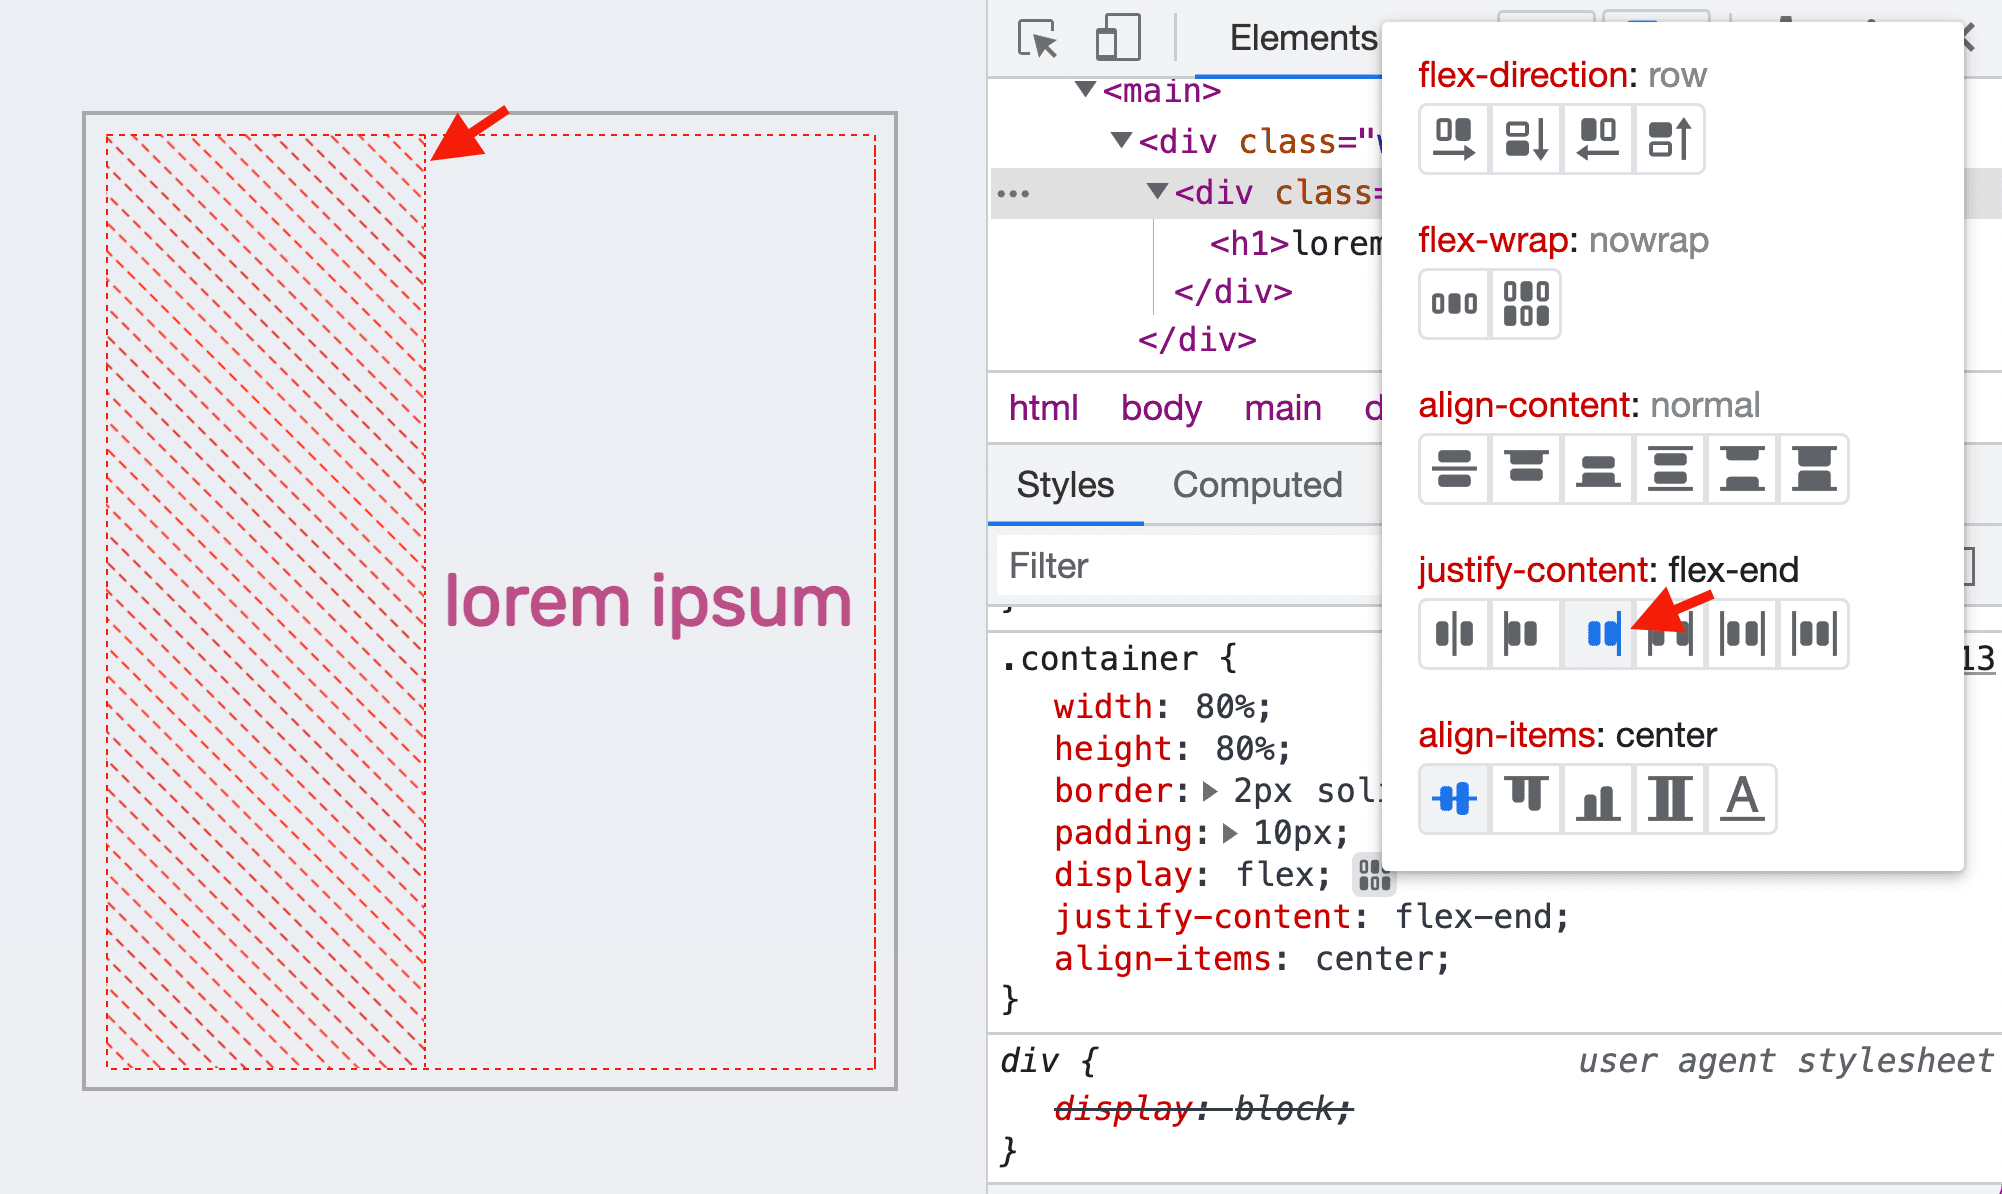This screenshot has height=1194, width=2002.
Task: Select the align-items center icon
Action: [1452, 799]
